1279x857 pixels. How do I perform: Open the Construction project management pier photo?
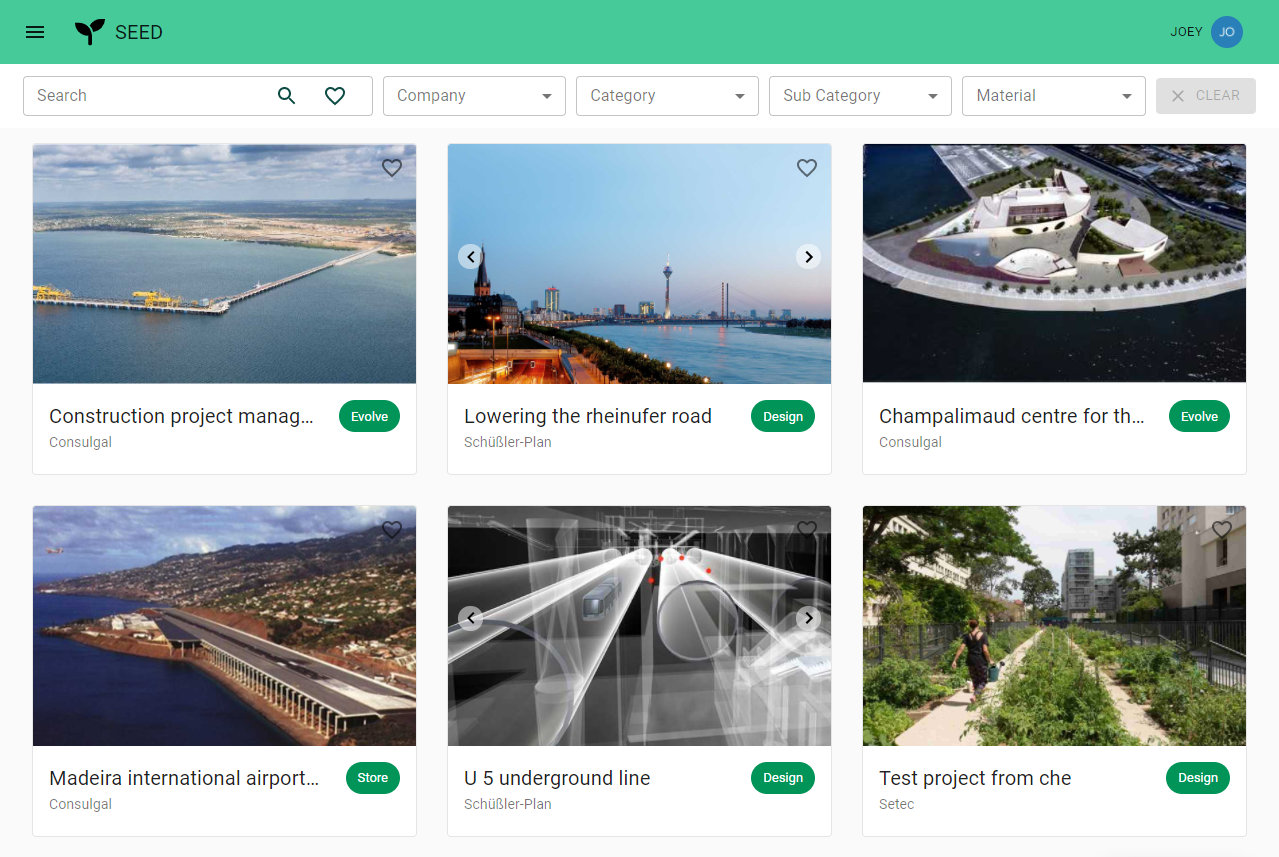pos(224,264)
